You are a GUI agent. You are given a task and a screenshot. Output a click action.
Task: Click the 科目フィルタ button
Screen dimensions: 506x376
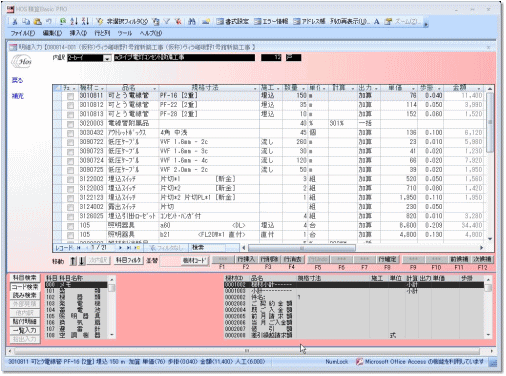point(129,260)
